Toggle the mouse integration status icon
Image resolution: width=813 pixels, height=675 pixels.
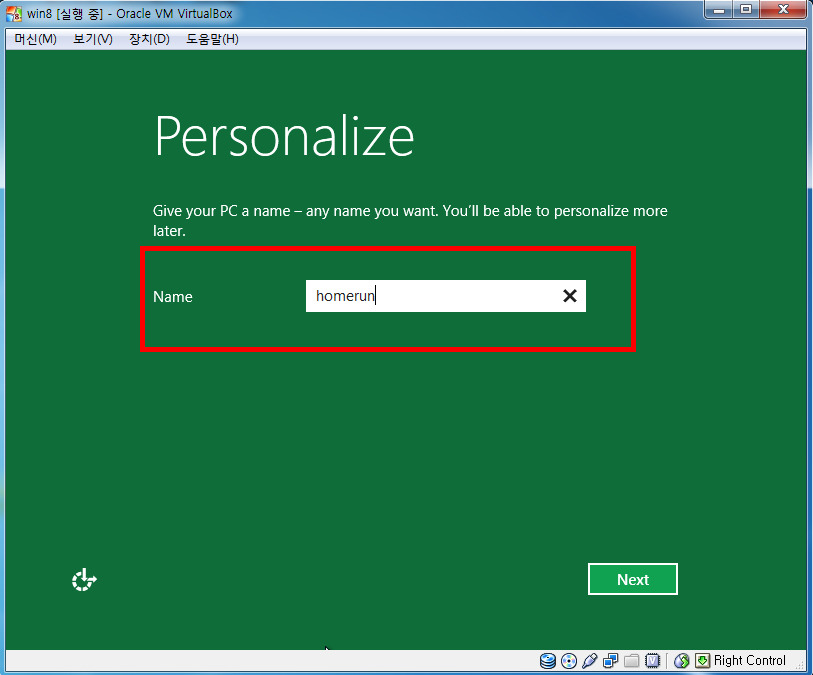click(x=682, y=661)
